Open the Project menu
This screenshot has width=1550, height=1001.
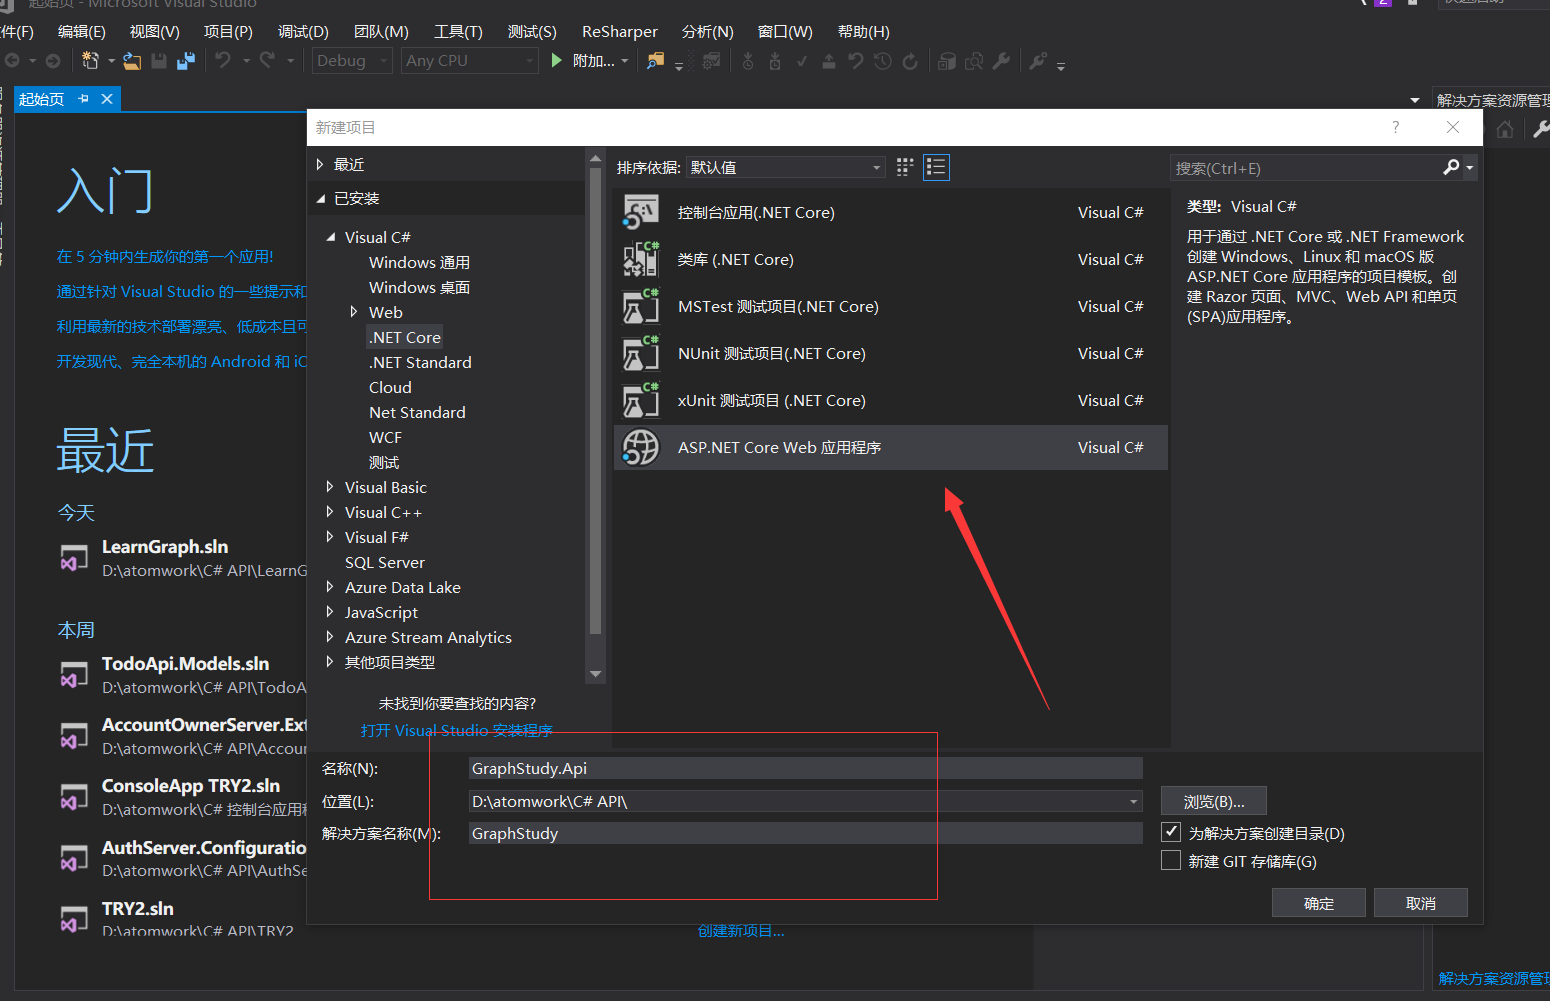coord(228,32)
